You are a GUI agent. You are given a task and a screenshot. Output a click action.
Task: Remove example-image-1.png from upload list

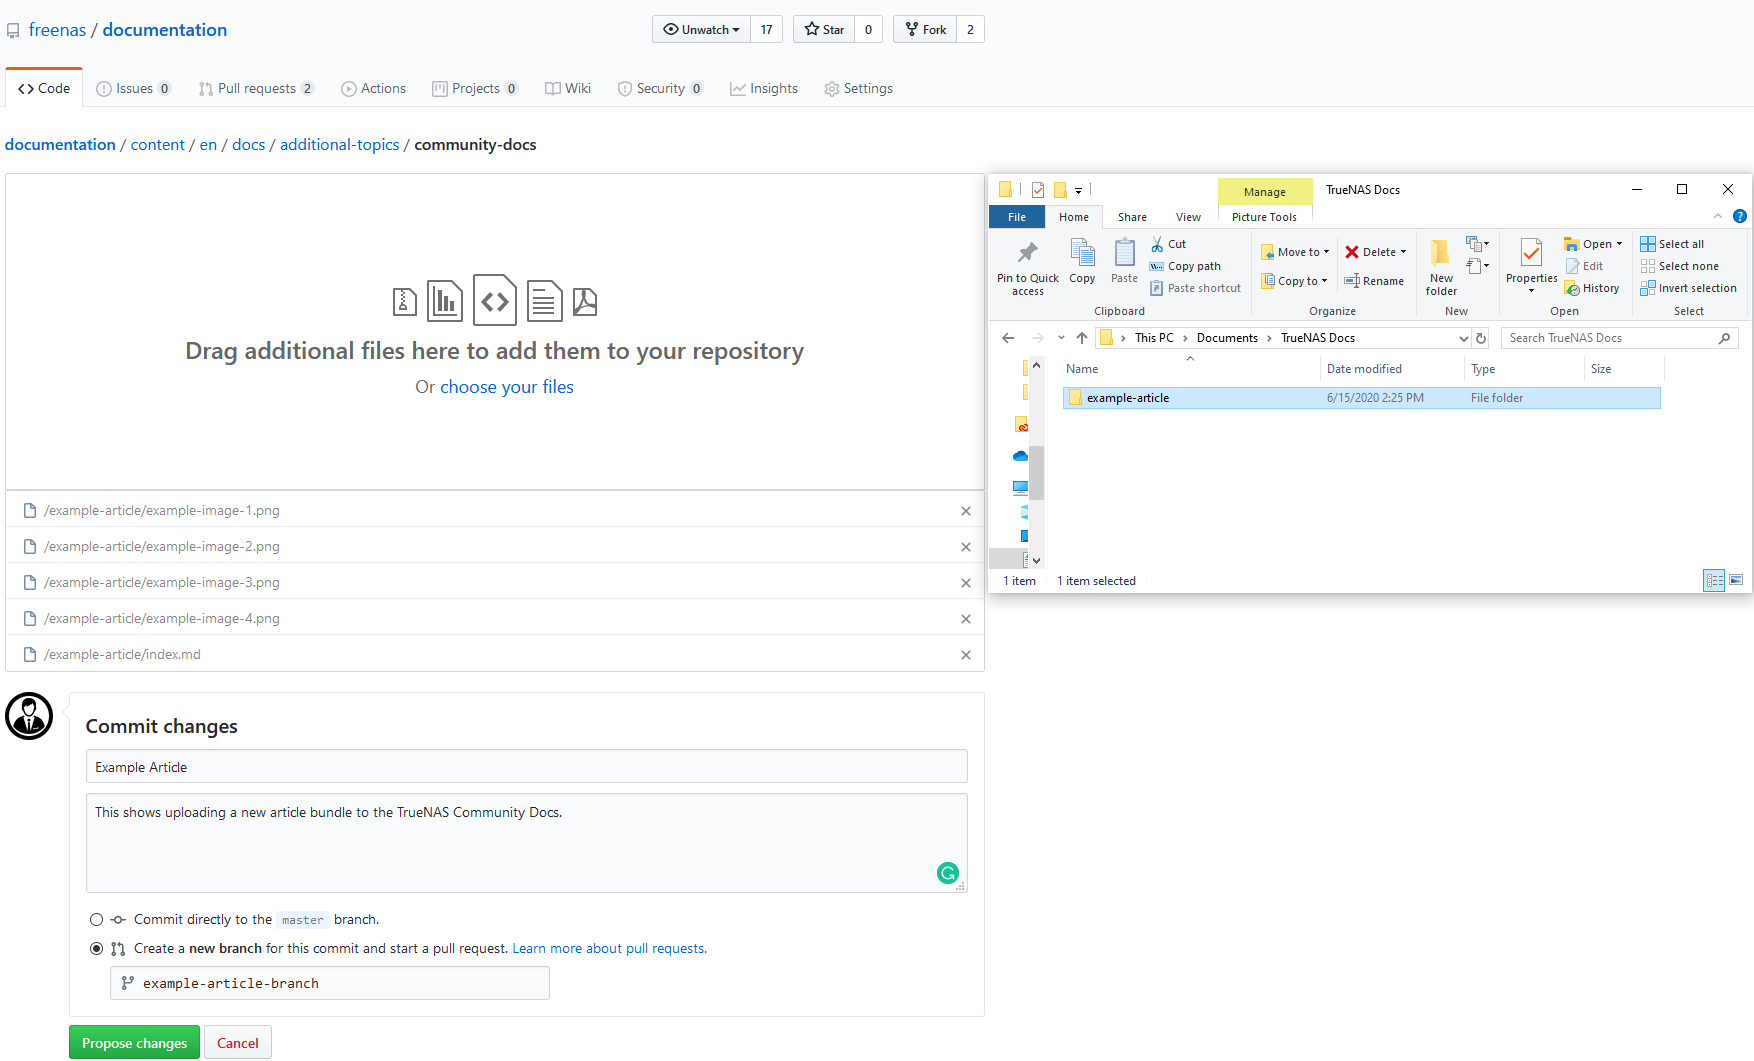coord(965,511)
